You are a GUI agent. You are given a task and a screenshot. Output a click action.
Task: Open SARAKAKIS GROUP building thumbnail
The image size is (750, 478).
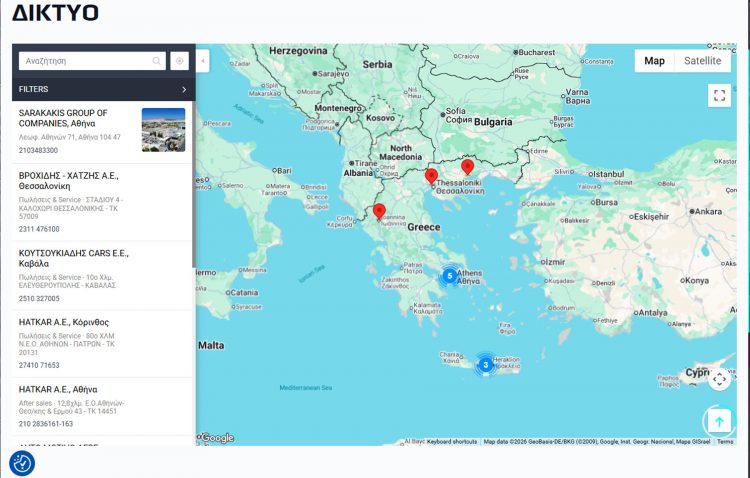pos(163,130)
